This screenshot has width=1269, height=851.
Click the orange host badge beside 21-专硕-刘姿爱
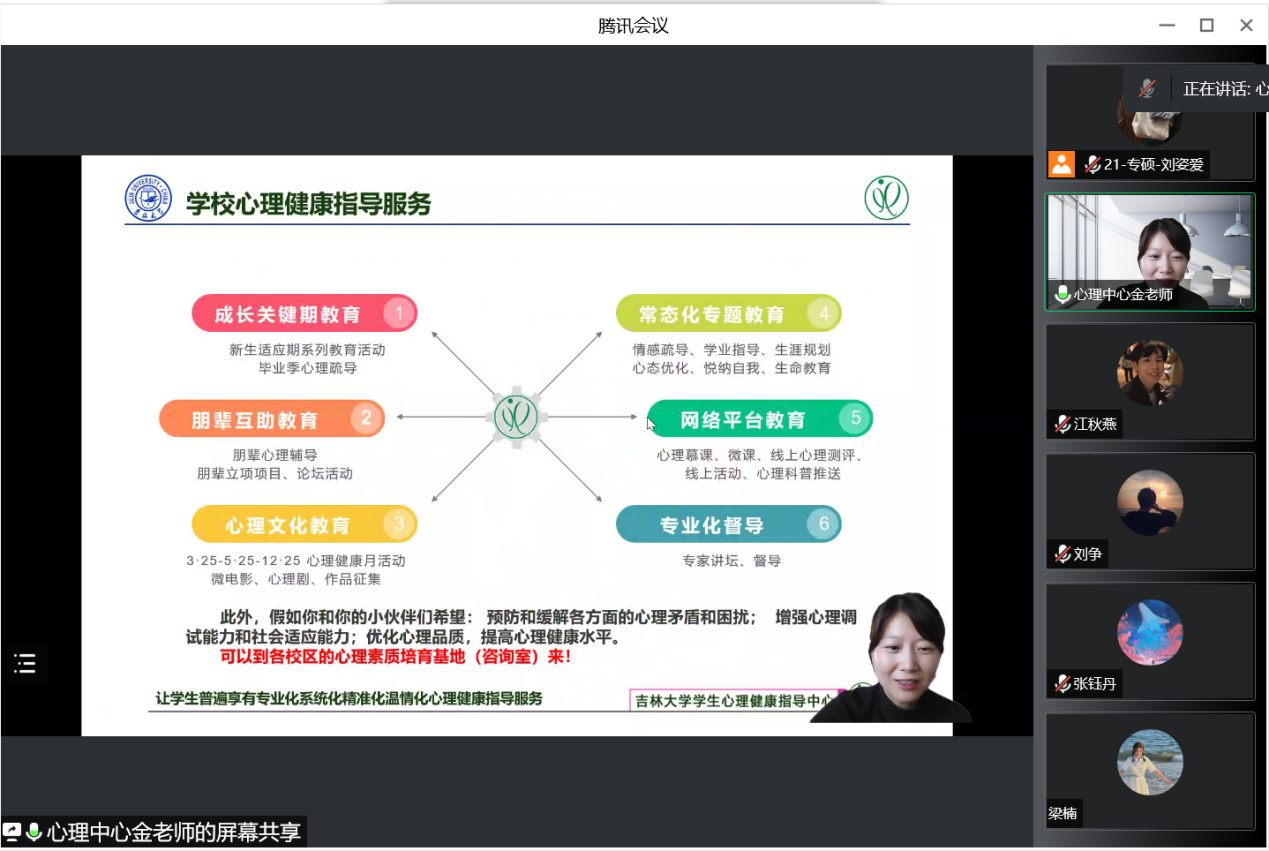1061,164
